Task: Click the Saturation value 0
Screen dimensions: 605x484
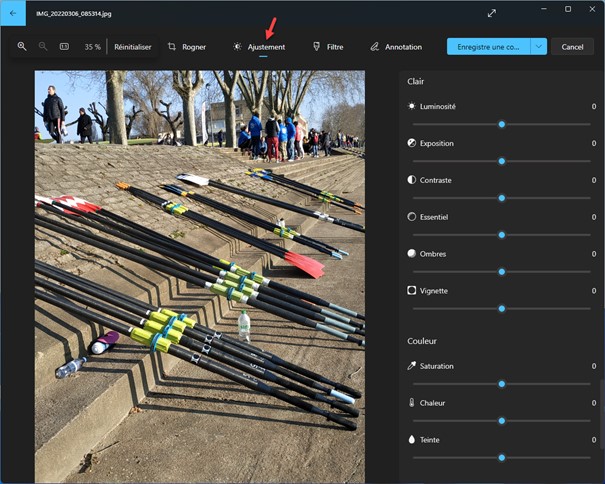Action: [594, 366]
